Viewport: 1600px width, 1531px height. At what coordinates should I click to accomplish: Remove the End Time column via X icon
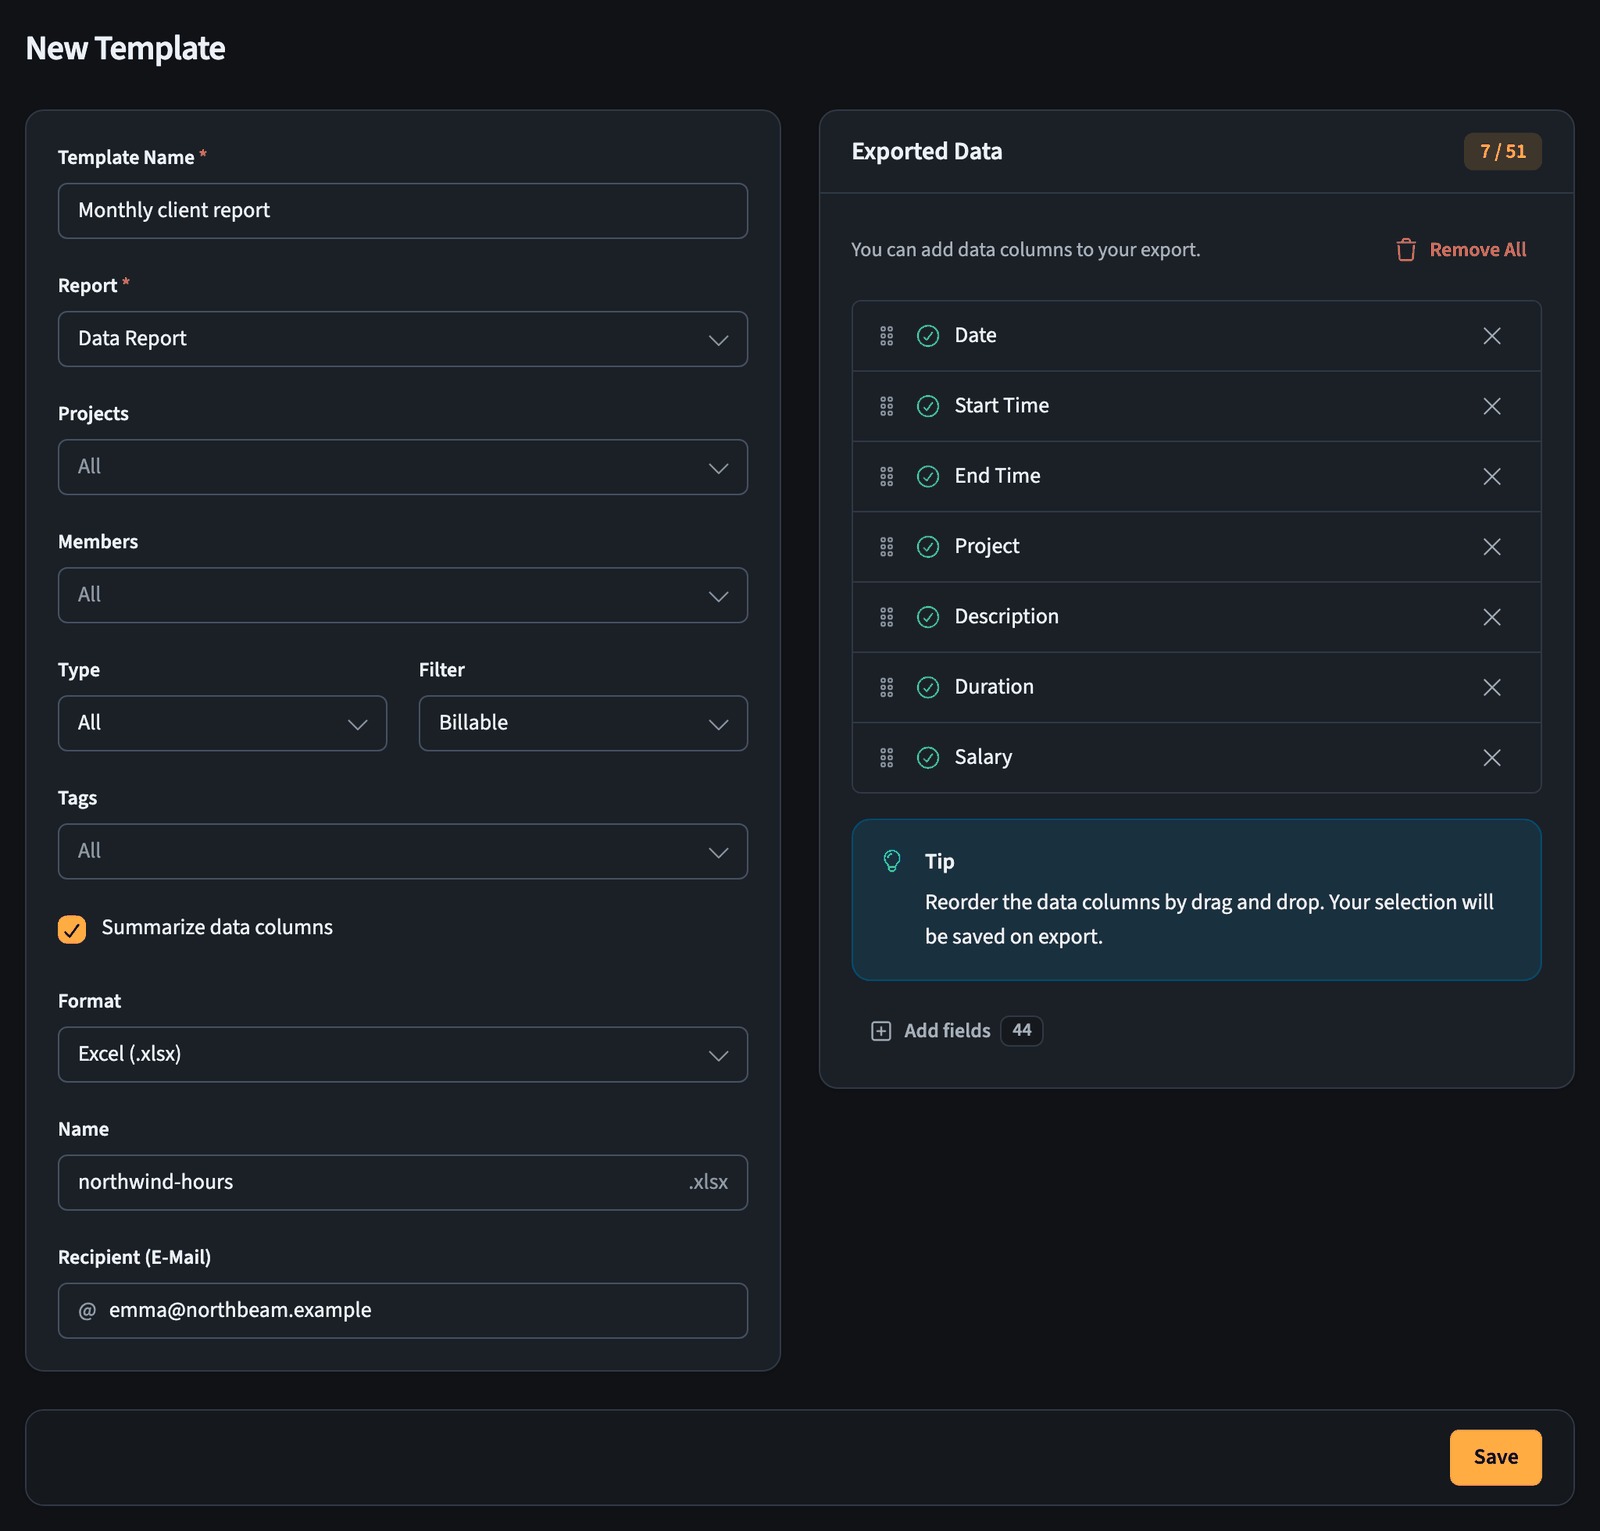1491,476
